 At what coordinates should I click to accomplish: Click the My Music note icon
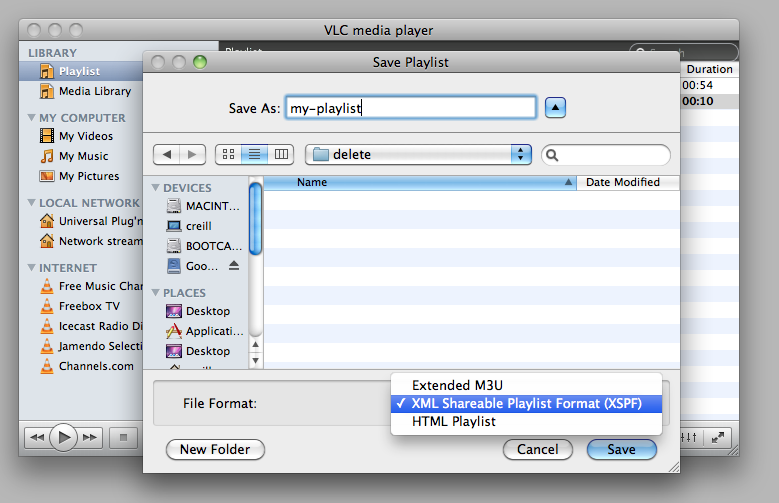coord(47,156)
